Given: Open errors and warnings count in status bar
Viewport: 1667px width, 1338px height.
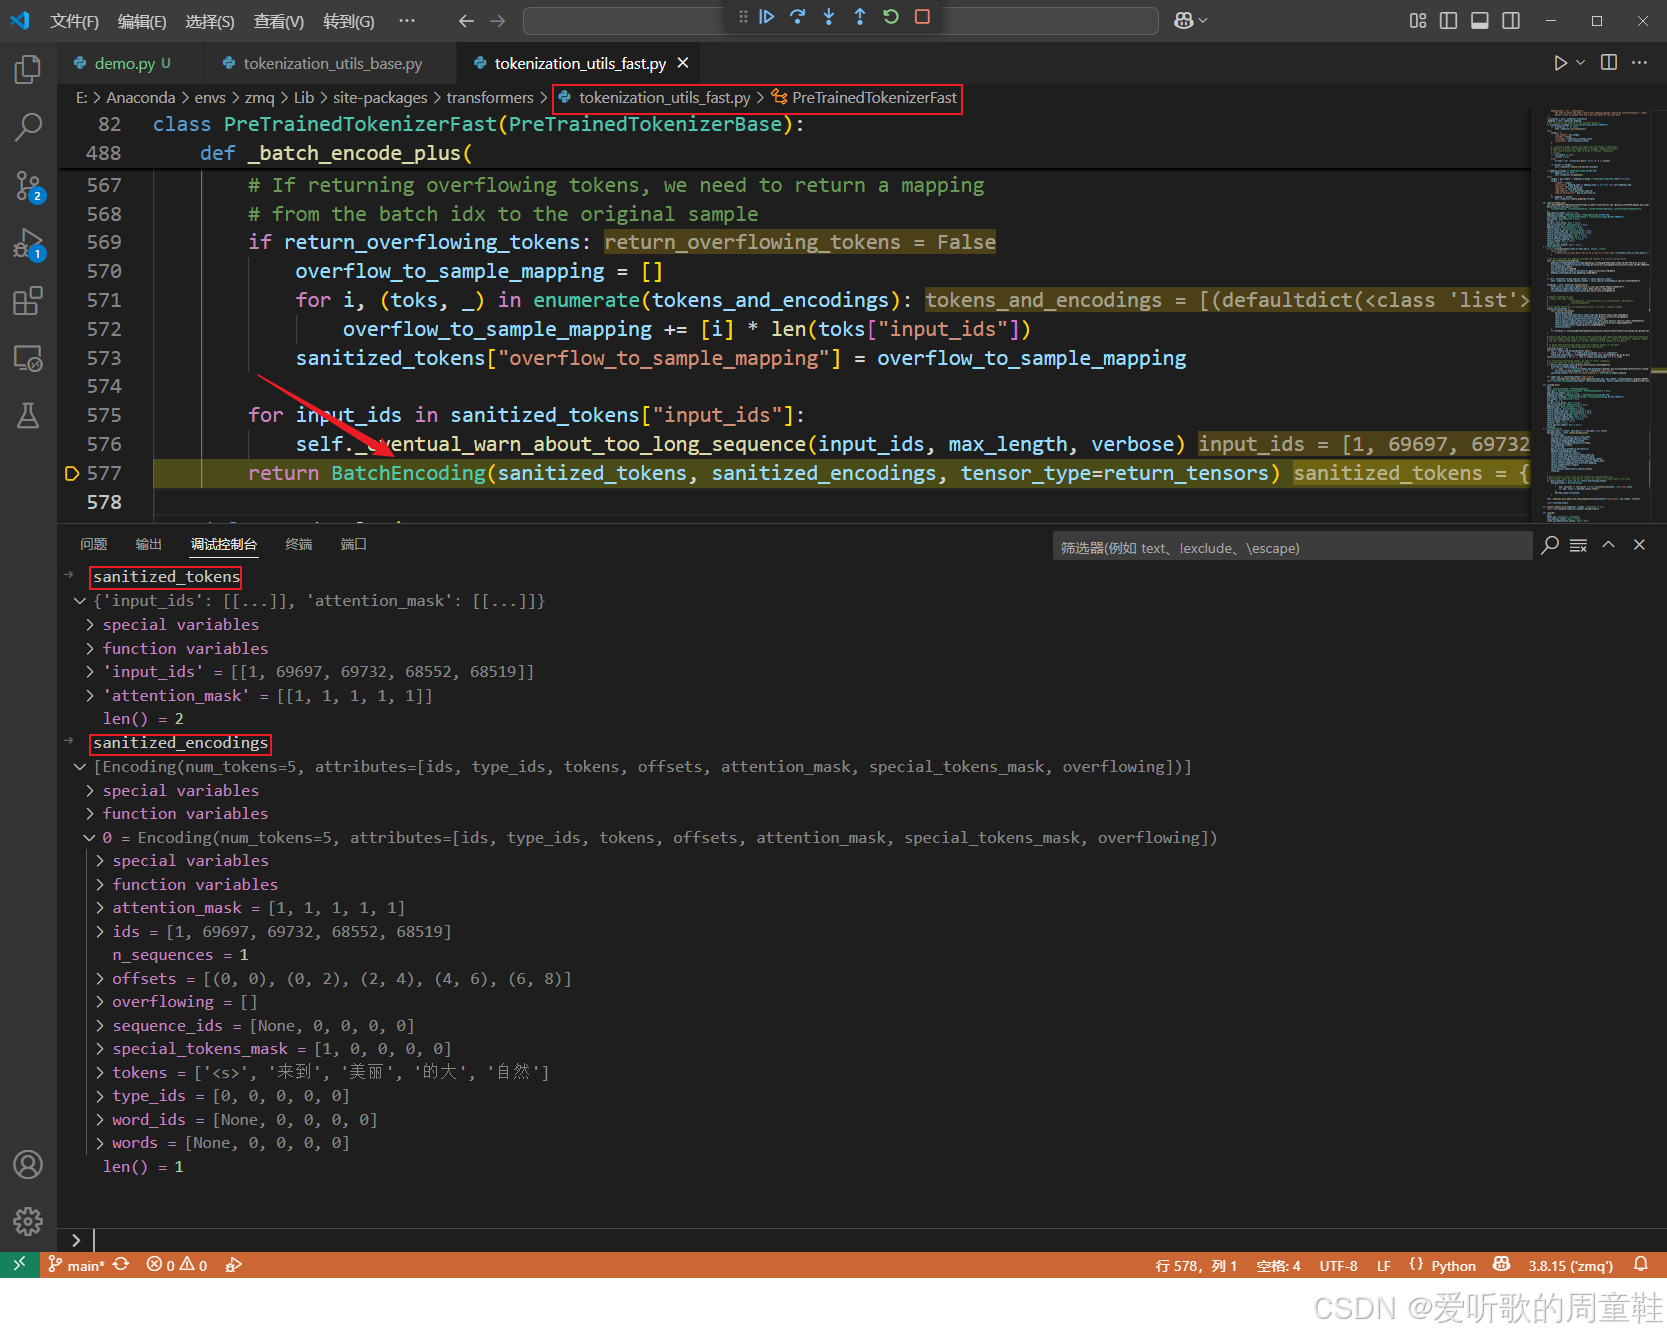Looking at the screenshot, I should (x=177, y=1265).
